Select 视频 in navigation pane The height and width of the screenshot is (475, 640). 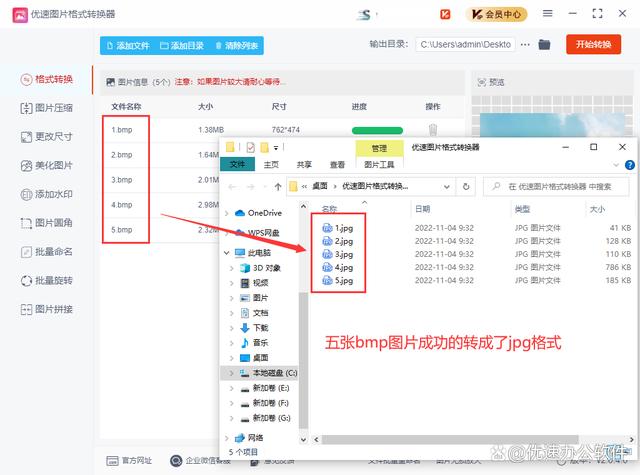click(x=254, y=283)
